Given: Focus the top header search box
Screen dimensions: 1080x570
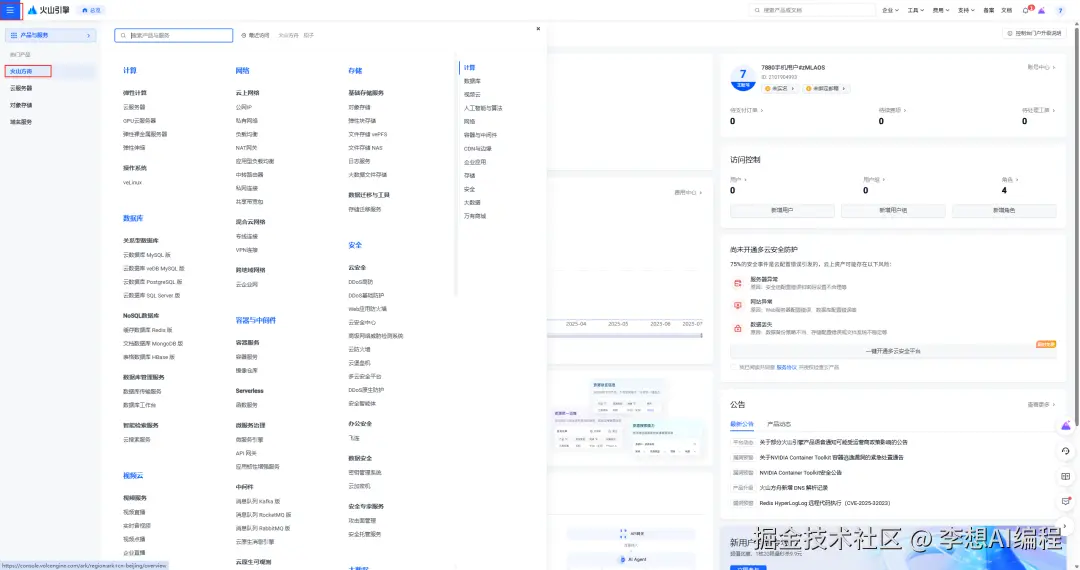Looking at the screenshot, I should coord(812,10).
